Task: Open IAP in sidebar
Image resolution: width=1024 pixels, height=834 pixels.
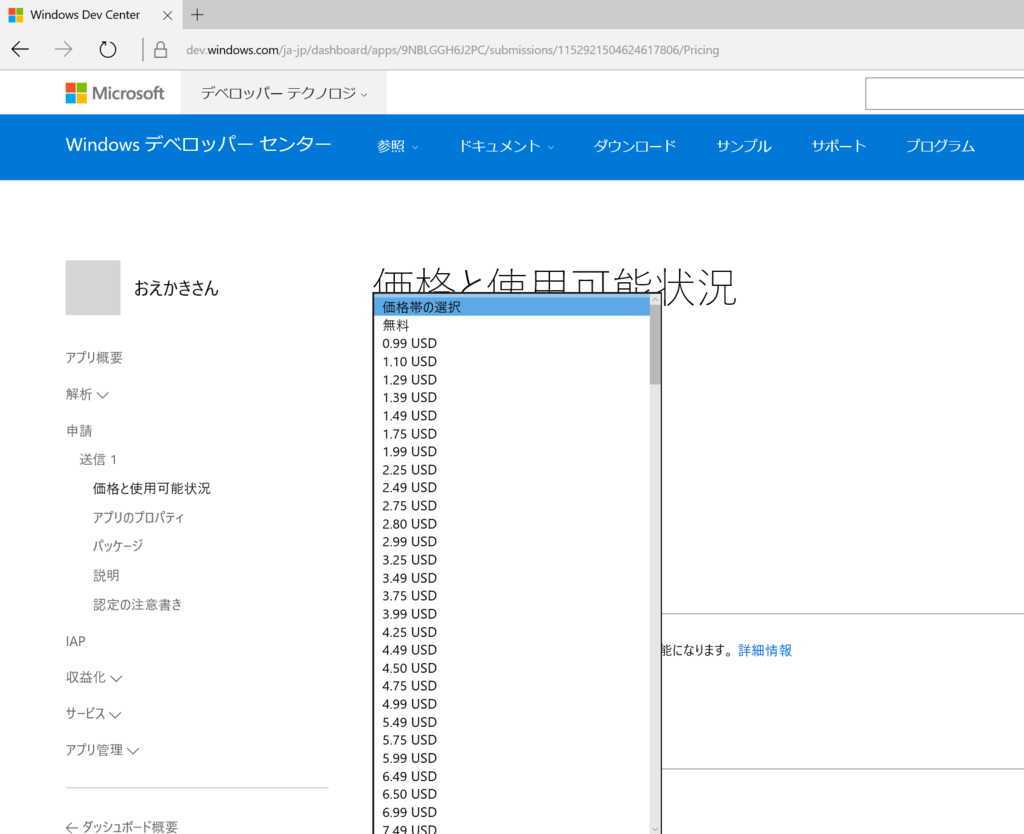Action: pyautogui.click(x=76, y=641)
